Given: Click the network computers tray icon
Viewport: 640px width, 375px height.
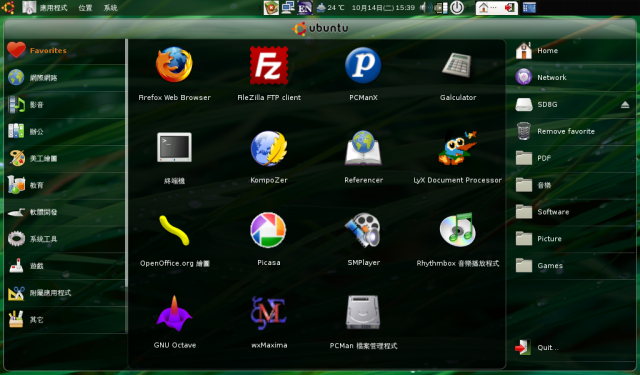Looking at the screenshot, I should pos(288,7).
